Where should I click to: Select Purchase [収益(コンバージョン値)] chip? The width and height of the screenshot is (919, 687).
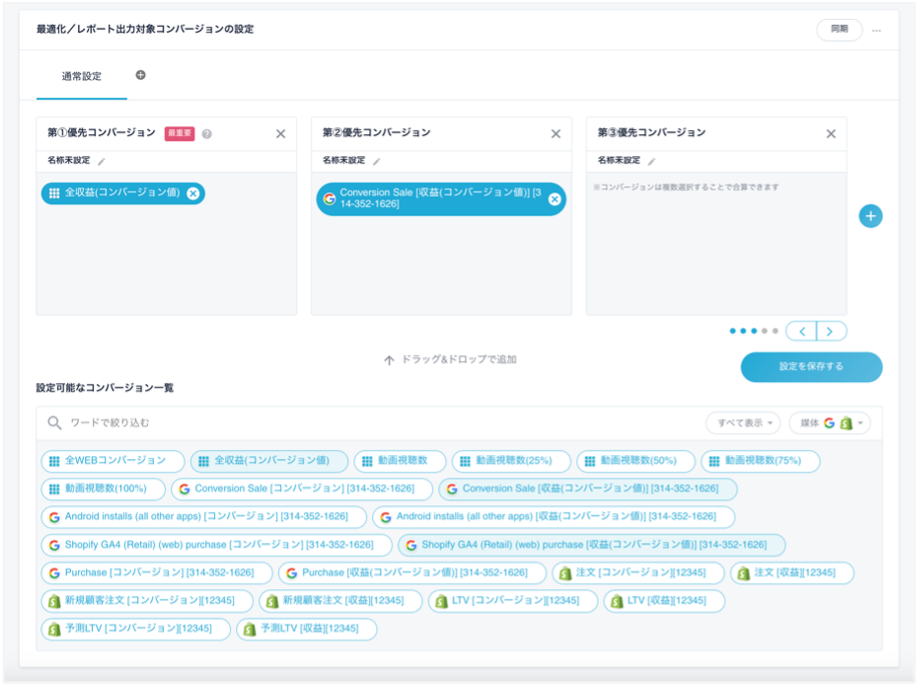[412, 573]
